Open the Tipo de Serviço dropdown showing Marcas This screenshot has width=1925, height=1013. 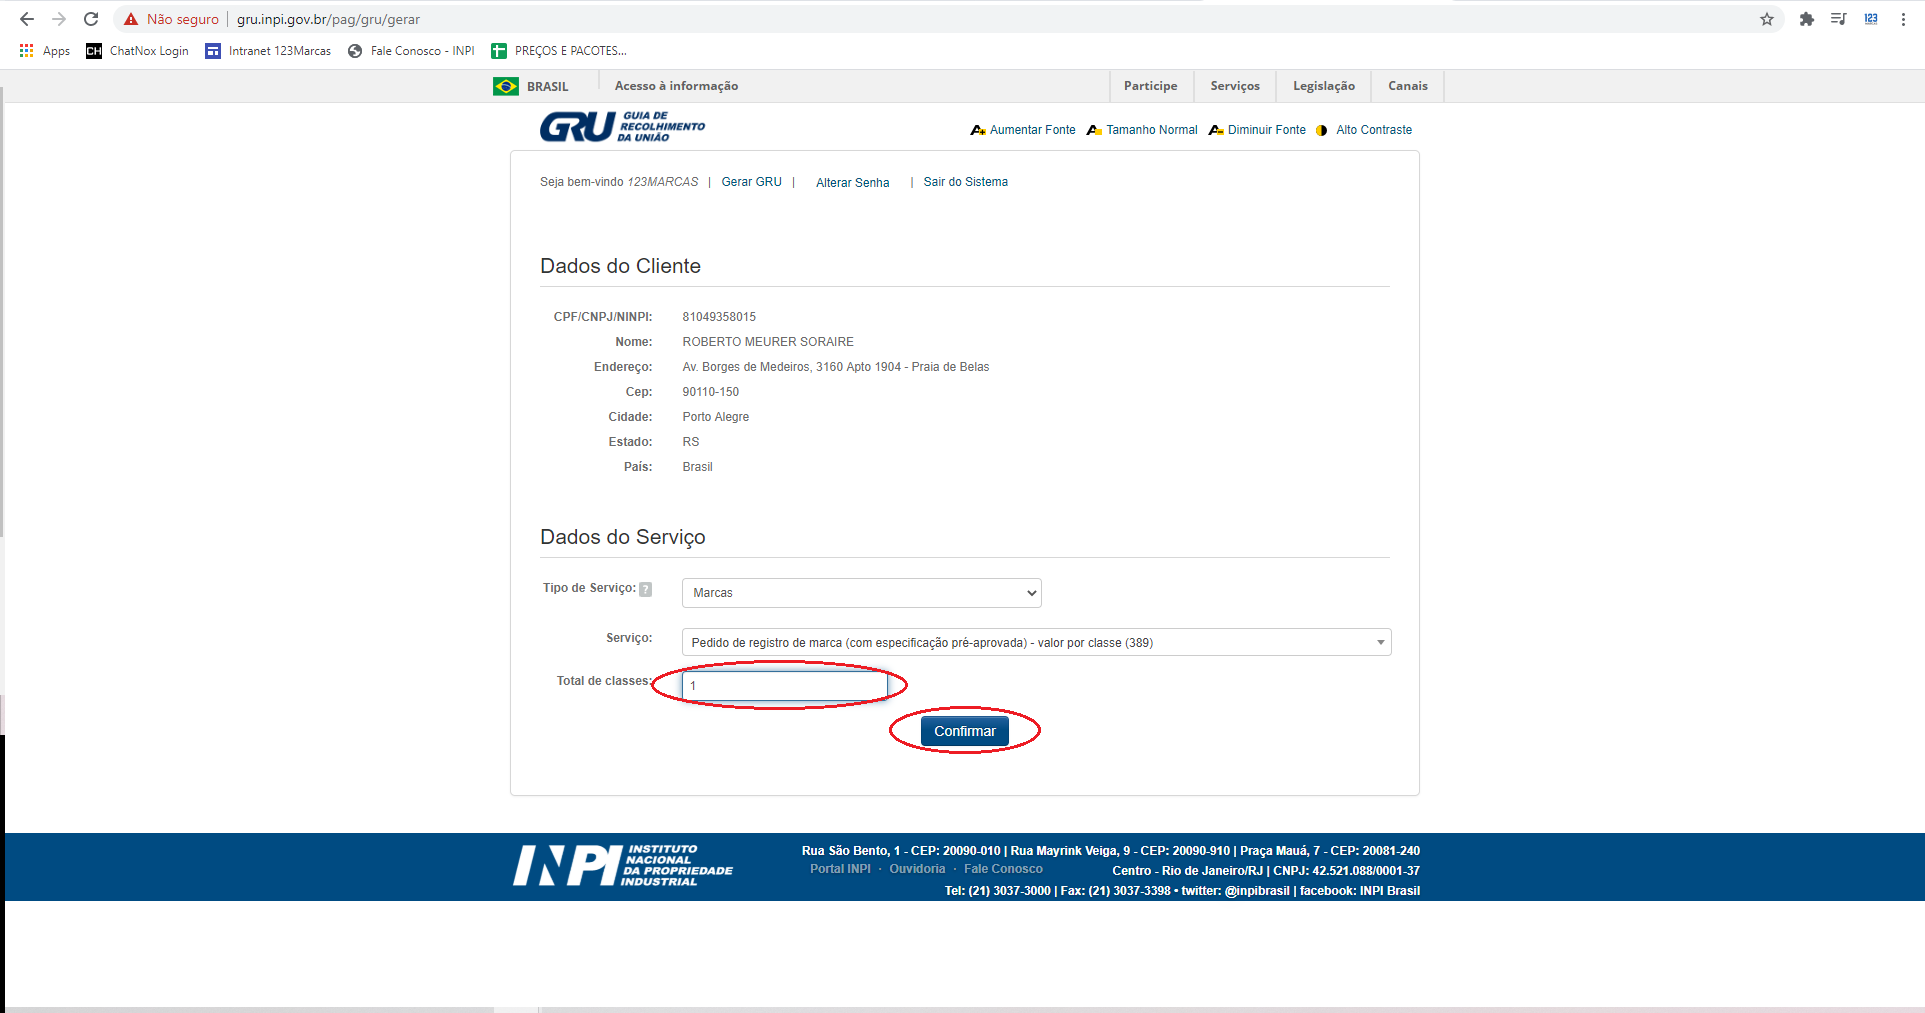tap(860, 592)
